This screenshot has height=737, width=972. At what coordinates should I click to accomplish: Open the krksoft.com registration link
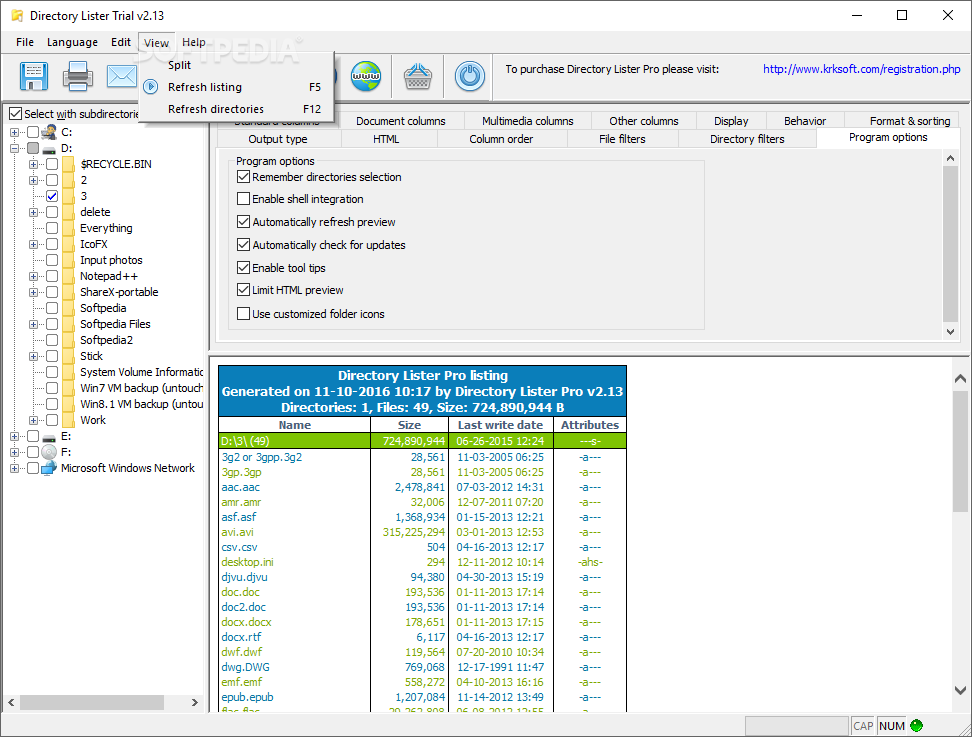click(x=862, y=69)
